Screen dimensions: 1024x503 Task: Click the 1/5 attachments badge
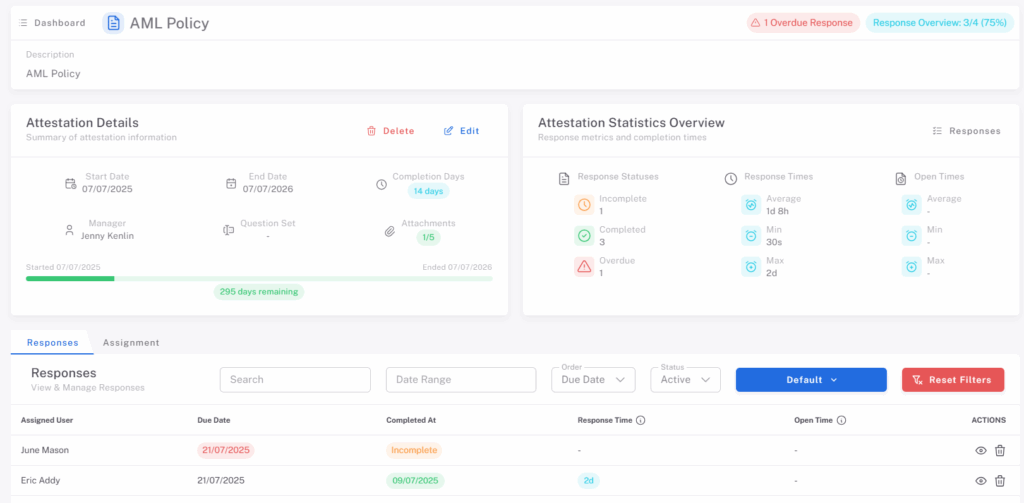428,237
